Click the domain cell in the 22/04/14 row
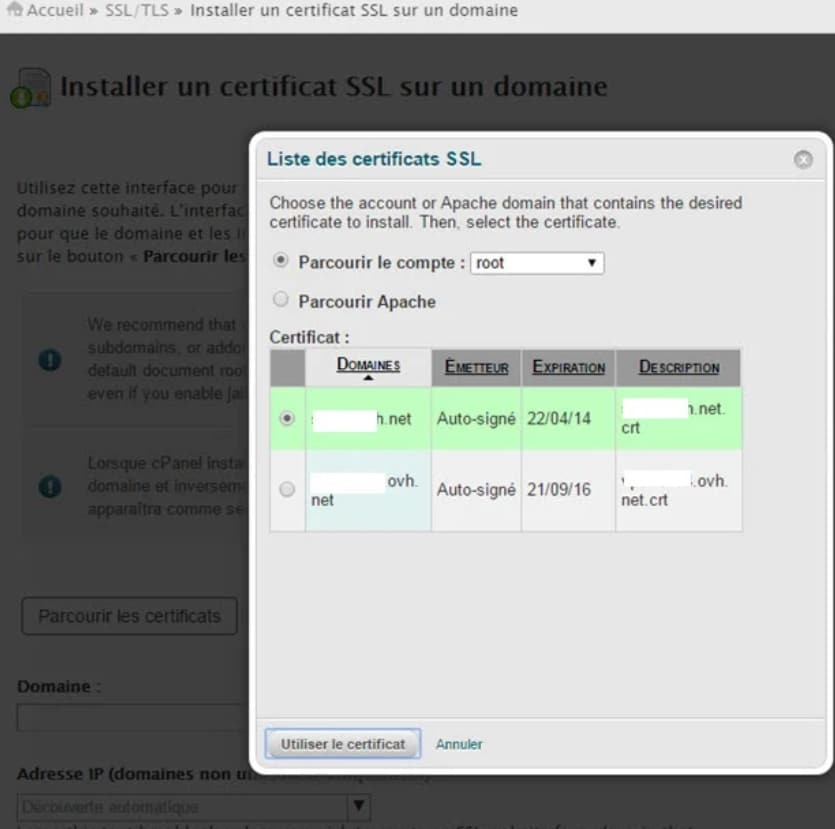 (x=368, y=418)
